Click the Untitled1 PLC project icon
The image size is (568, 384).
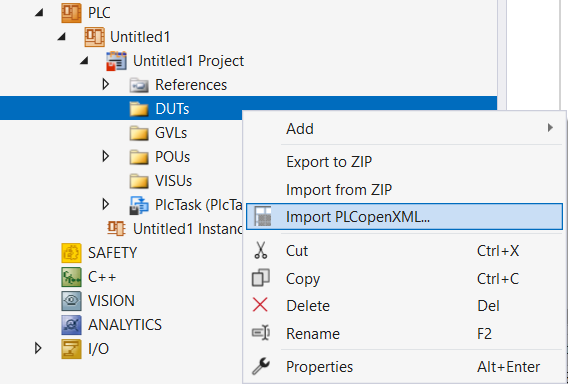pos(95,37)
